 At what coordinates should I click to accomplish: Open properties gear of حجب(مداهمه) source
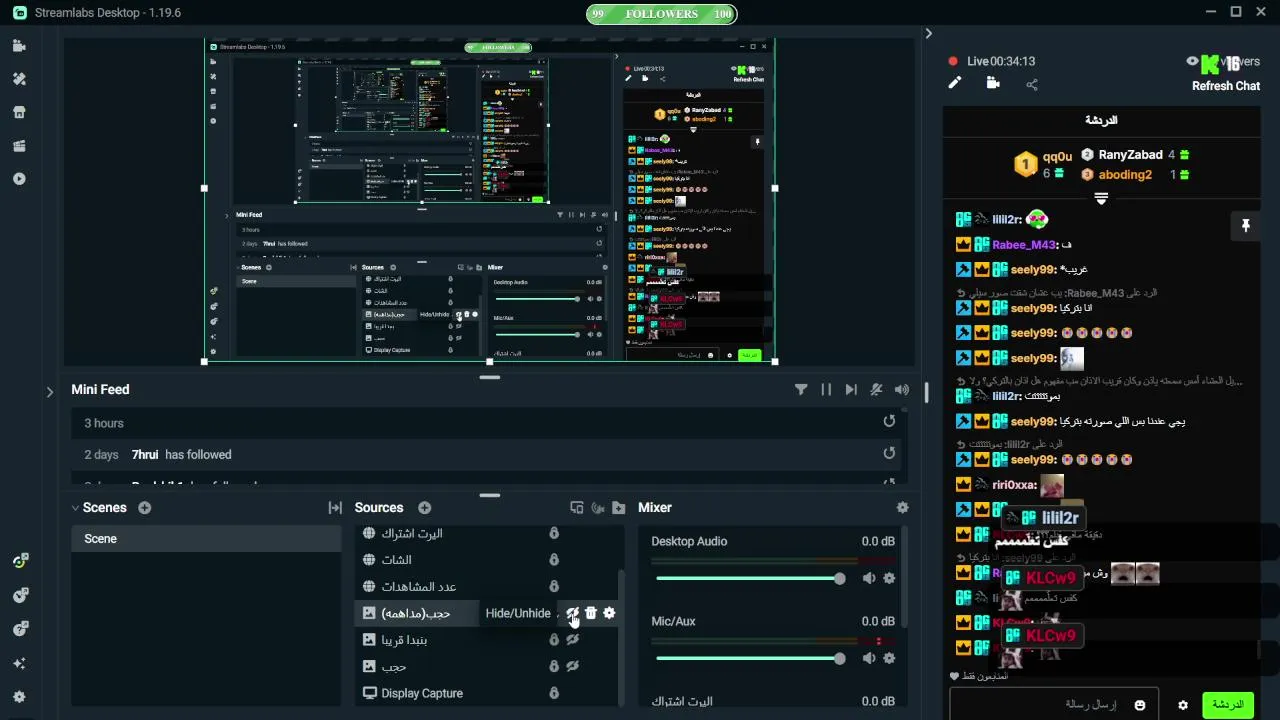609,613
